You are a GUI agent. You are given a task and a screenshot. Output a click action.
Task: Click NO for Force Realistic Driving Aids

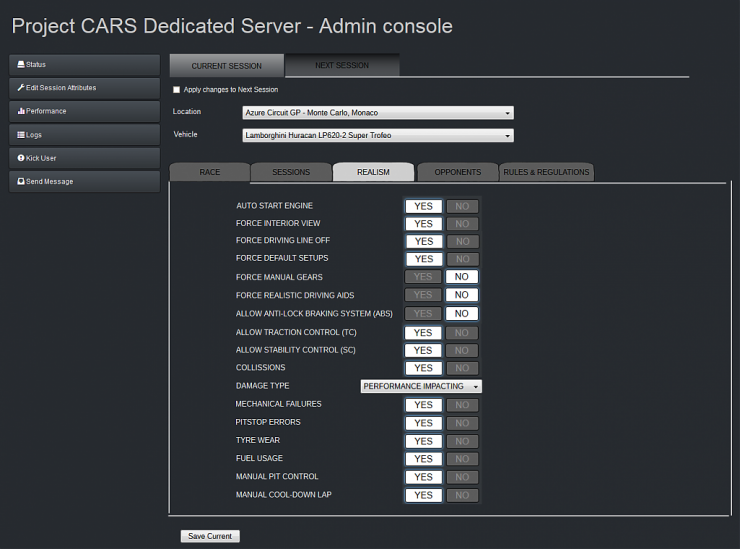462,295
